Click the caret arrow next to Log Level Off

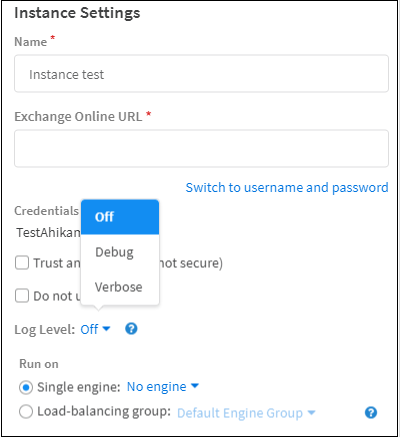[x=106, y=329]
